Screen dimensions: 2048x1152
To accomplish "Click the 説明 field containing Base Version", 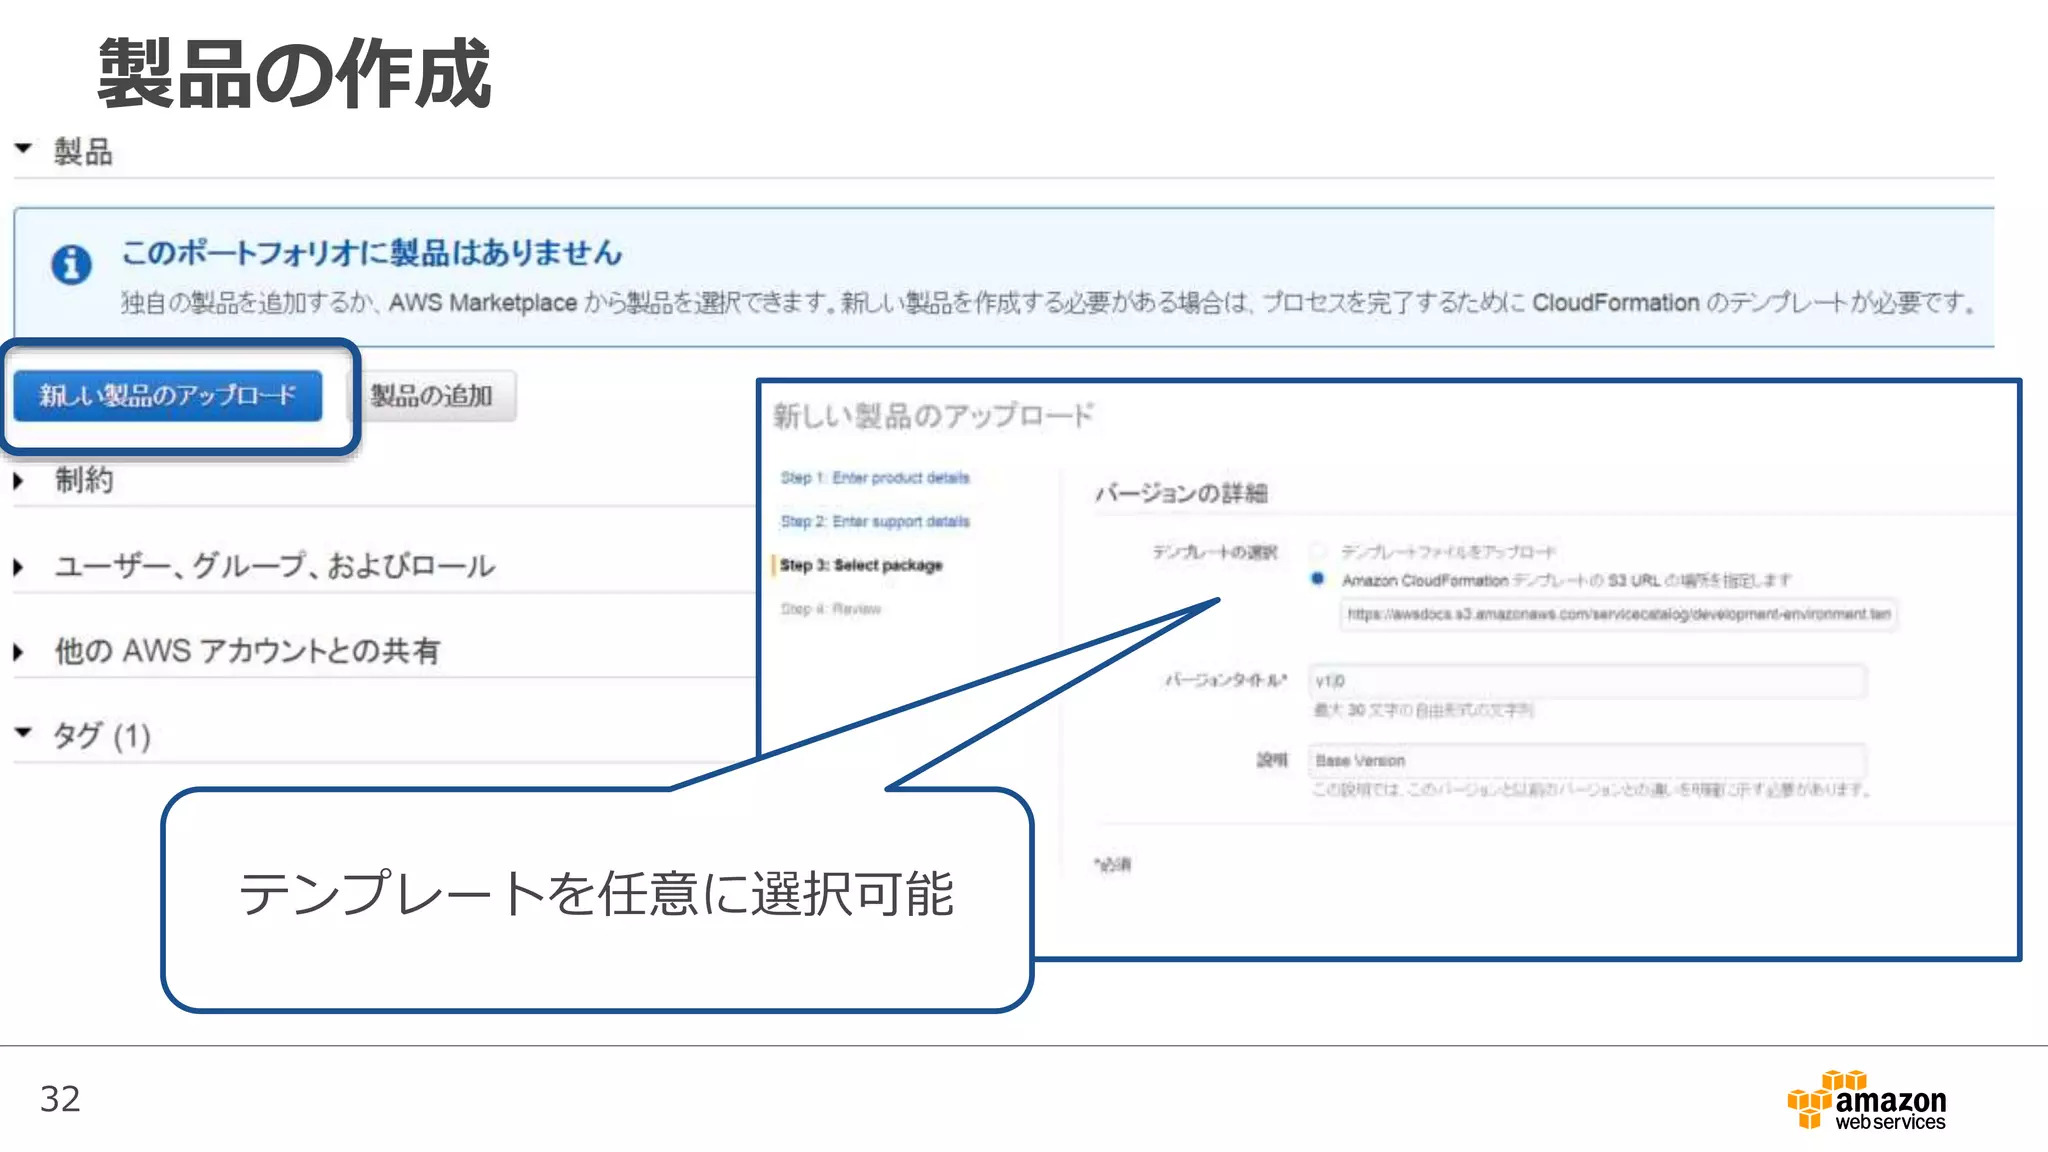I will (x=1587, y=761).
